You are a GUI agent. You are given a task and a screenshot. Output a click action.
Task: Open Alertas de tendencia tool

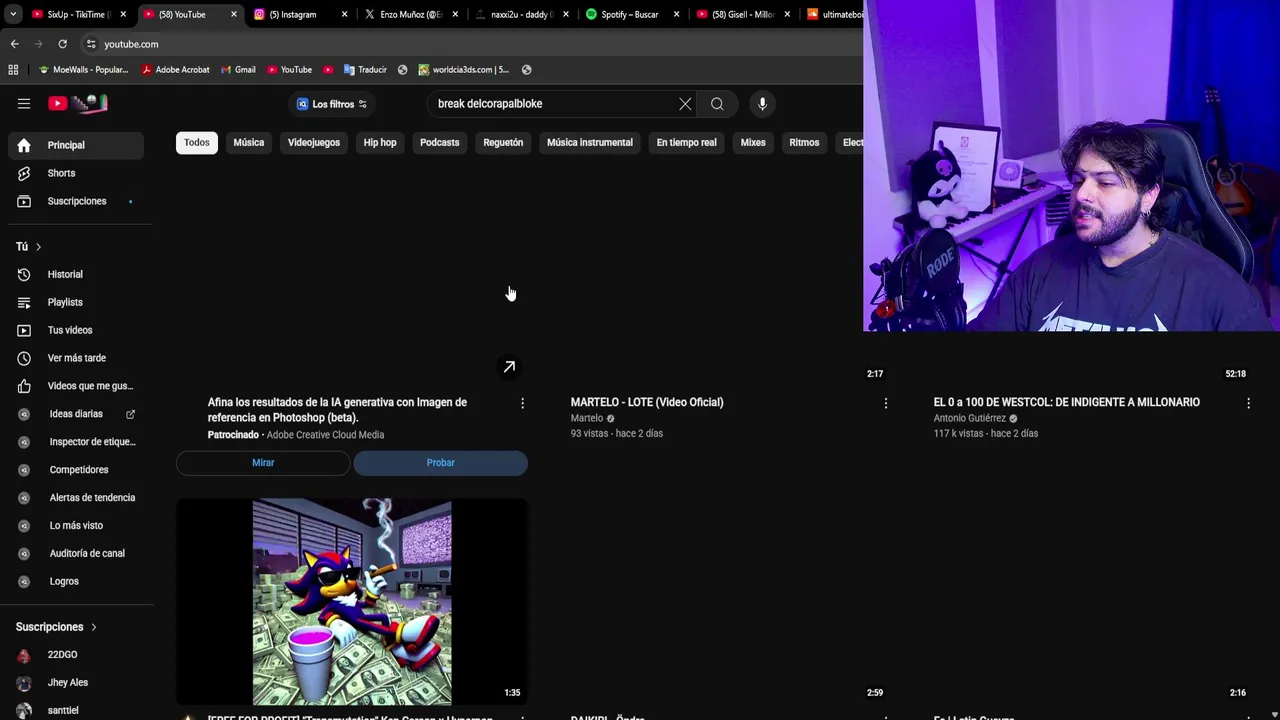pyautogui.click(x=76, y=498)
